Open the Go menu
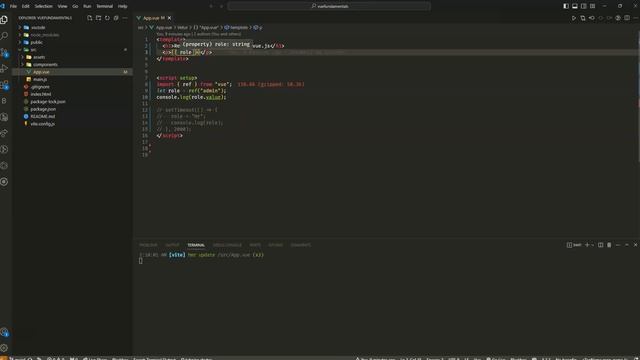The height and width of the screenshot is (360, 640). coord(75,6)
